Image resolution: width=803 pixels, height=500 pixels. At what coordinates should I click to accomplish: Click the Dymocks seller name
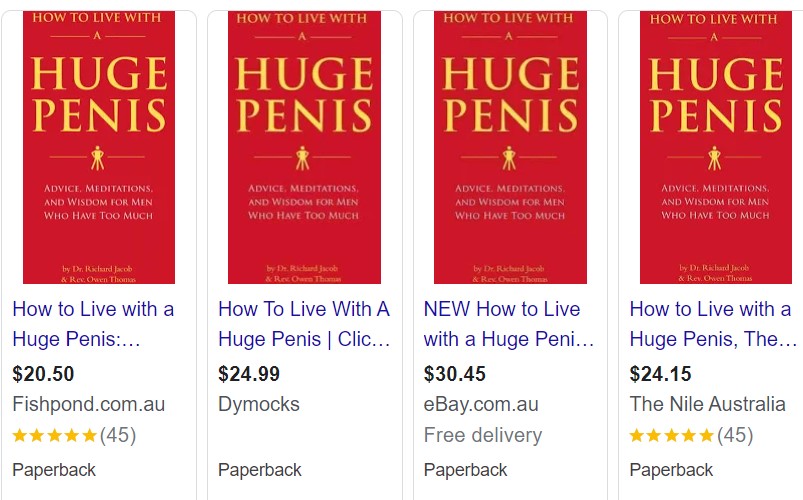coord(259,404)
